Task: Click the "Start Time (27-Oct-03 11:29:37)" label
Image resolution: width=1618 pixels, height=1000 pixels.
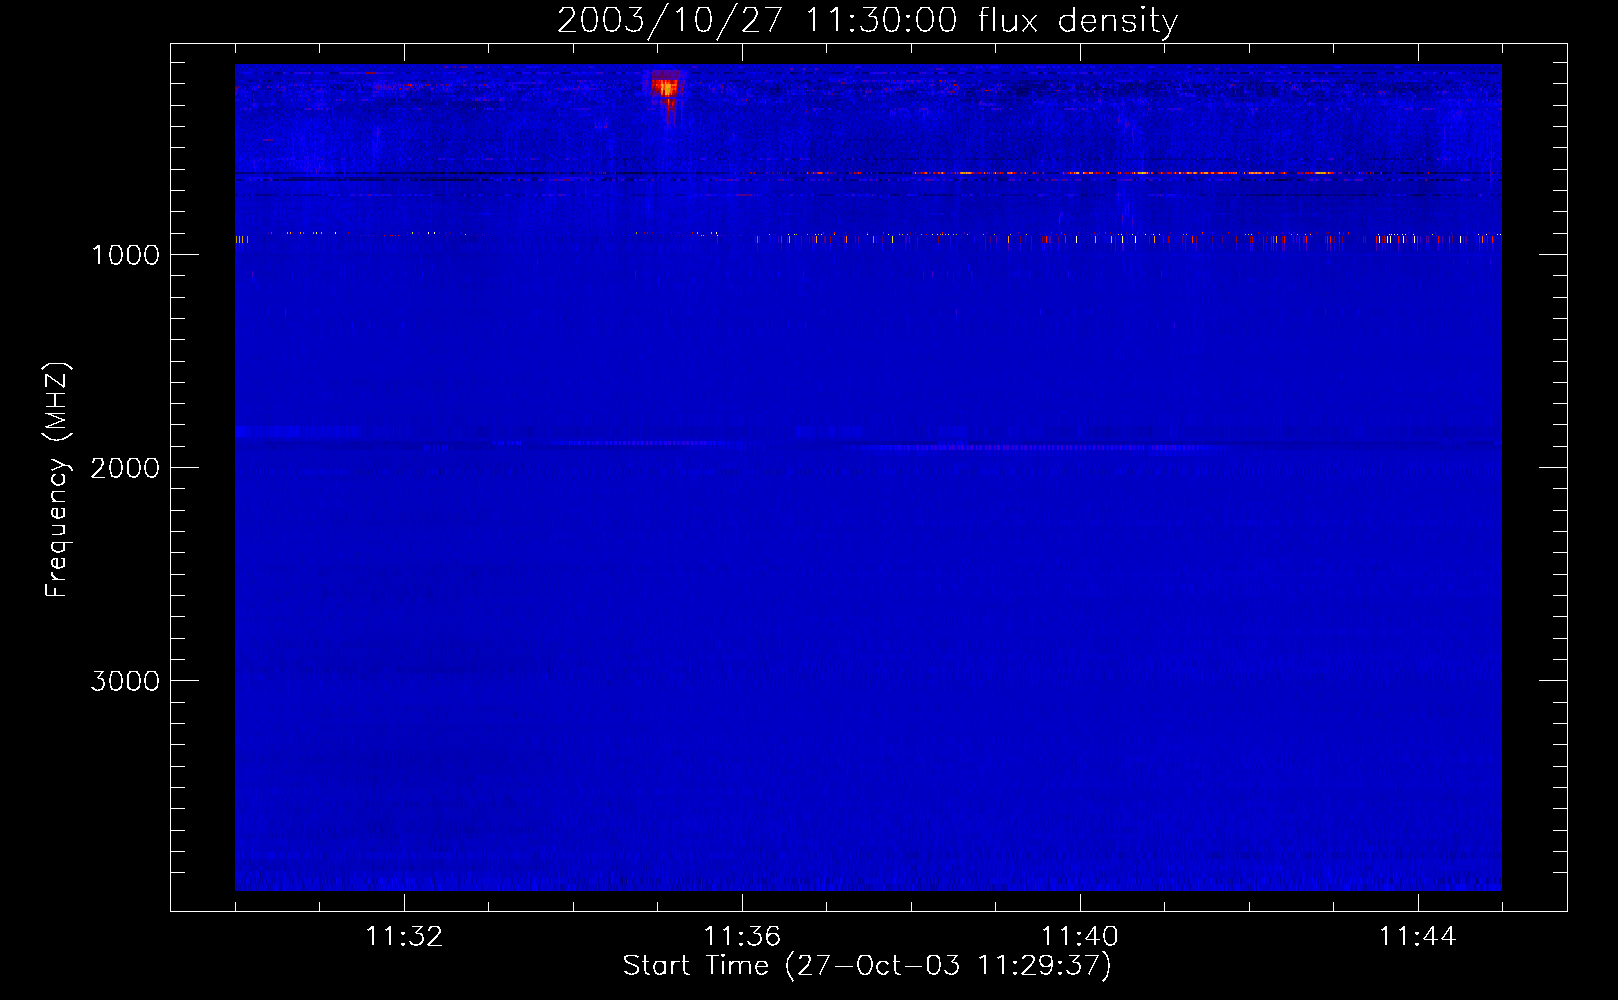Action: pyautogui.click(x=867, y=966)
